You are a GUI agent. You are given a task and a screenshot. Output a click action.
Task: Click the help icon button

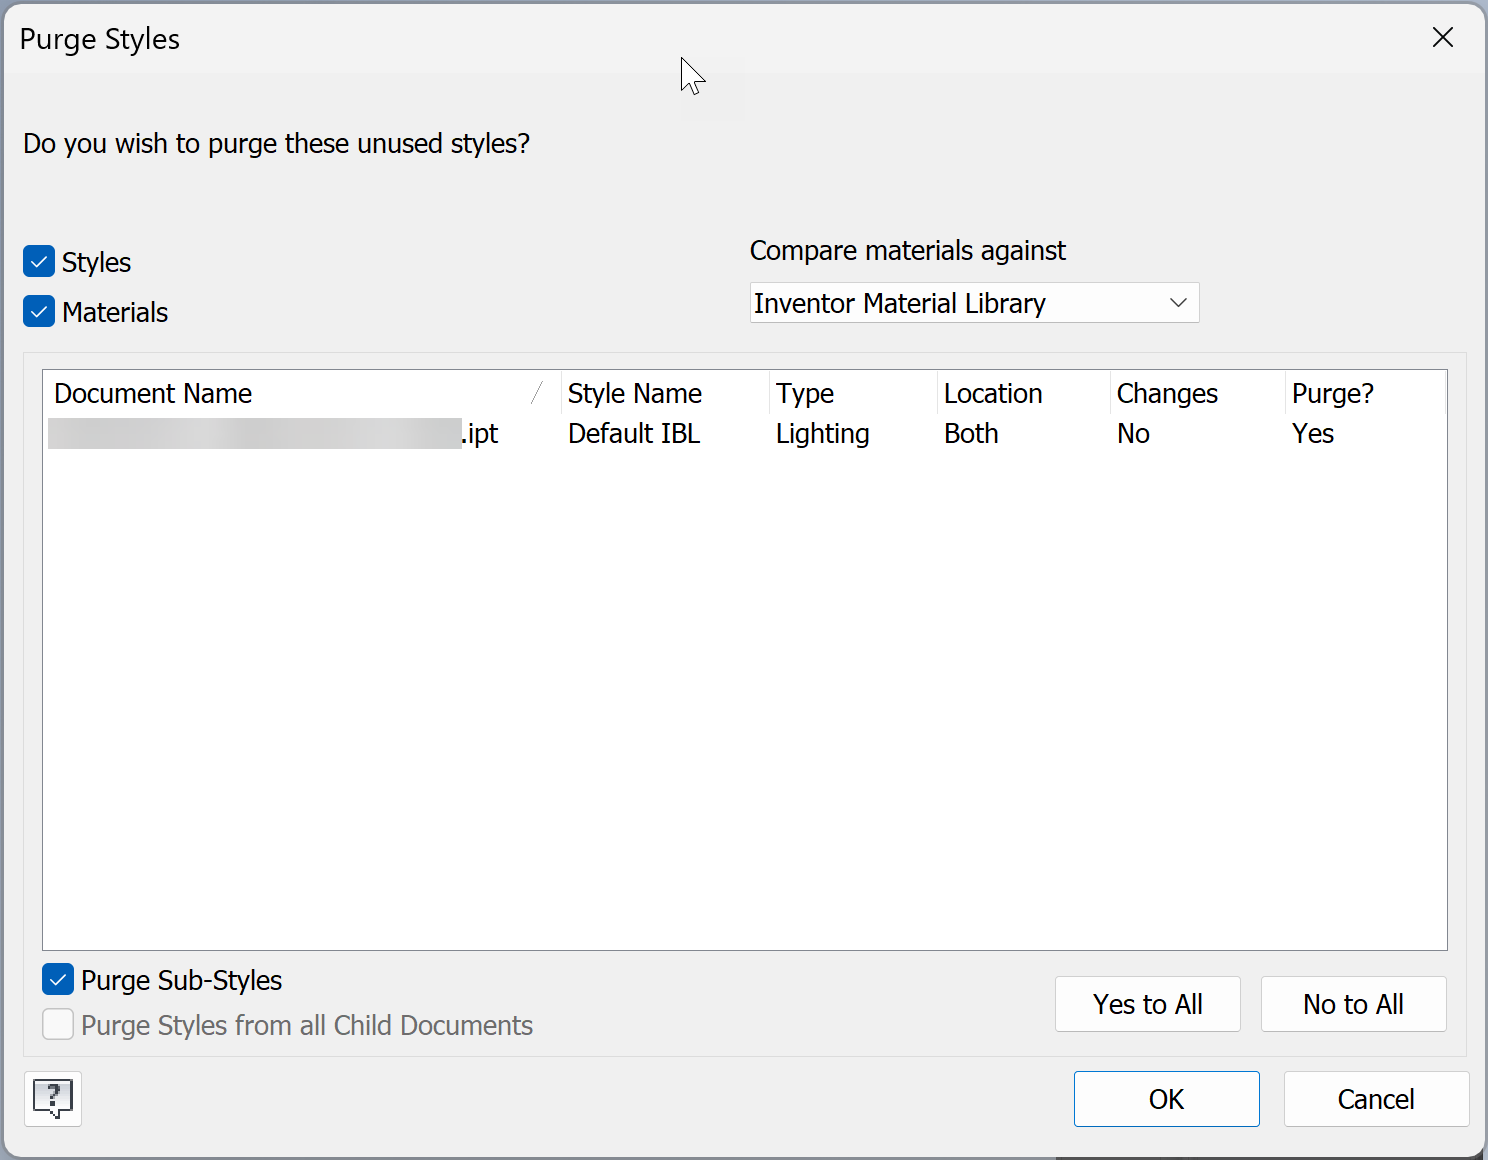pyautogui.click(x=53, y=1098)
